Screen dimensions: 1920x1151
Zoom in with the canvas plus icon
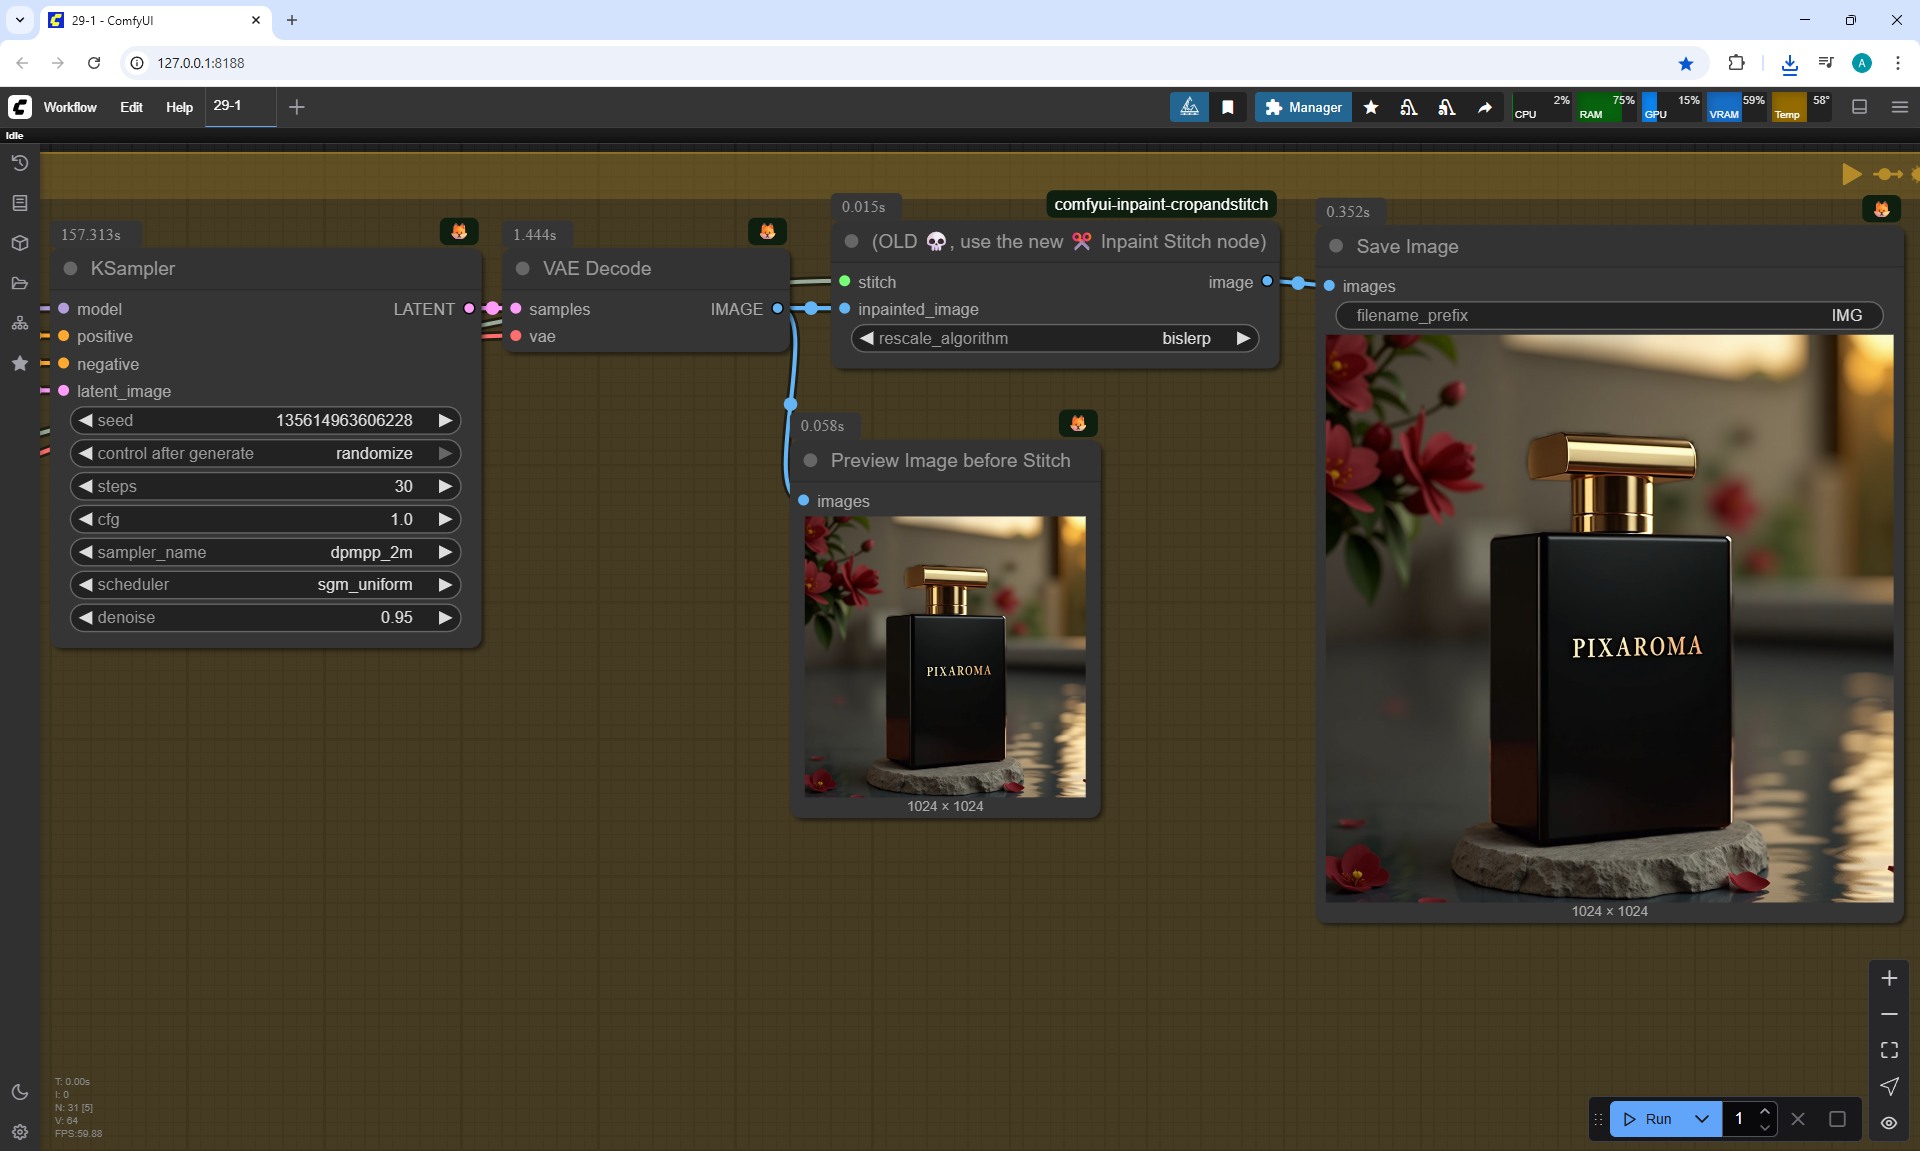point(1889,978)
